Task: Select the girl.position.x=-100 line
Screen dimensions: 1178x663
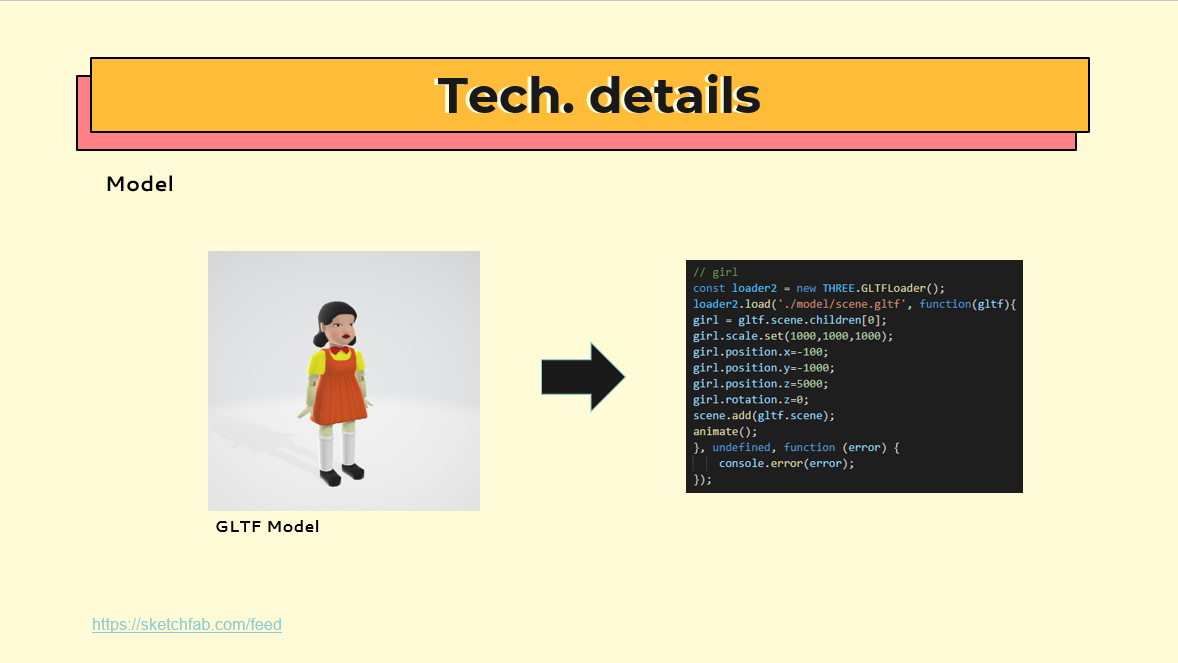Action: coord(760,351)
